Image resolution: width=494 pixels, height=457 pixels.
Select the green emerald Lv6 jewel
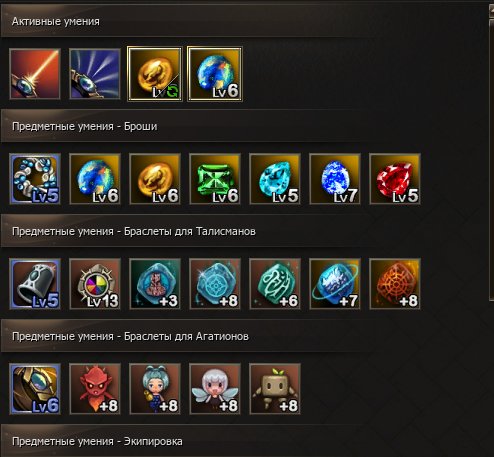pos(215,179)
